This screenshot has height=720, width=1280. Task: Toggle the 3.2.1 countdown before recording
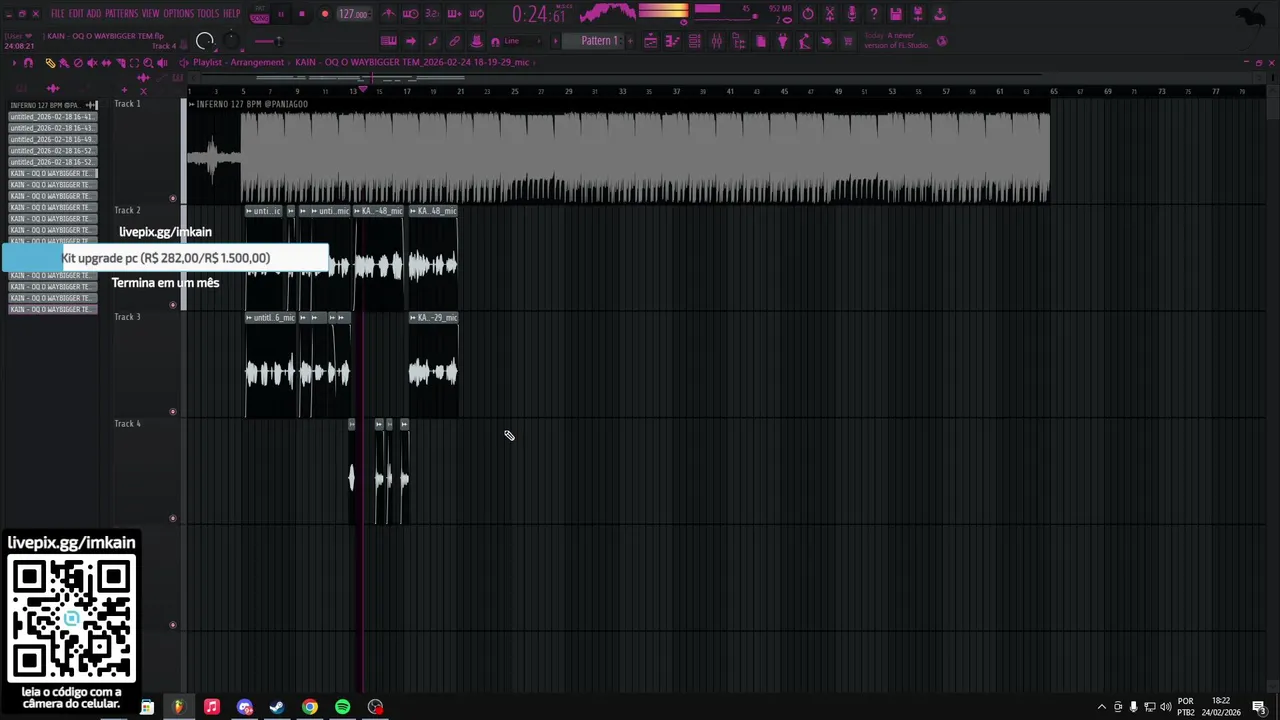(432, 14)
